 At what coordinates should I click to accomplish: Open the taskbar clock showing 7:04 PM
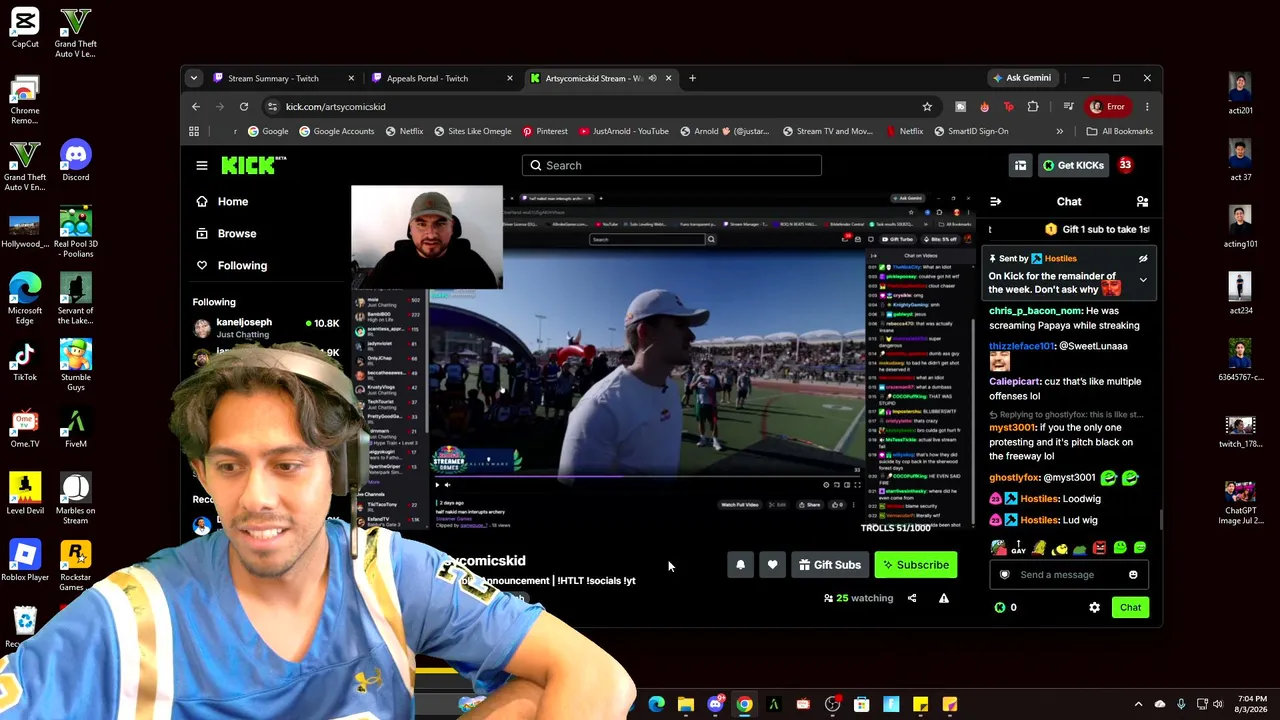pyautogui.click(x=1250, y=704)
